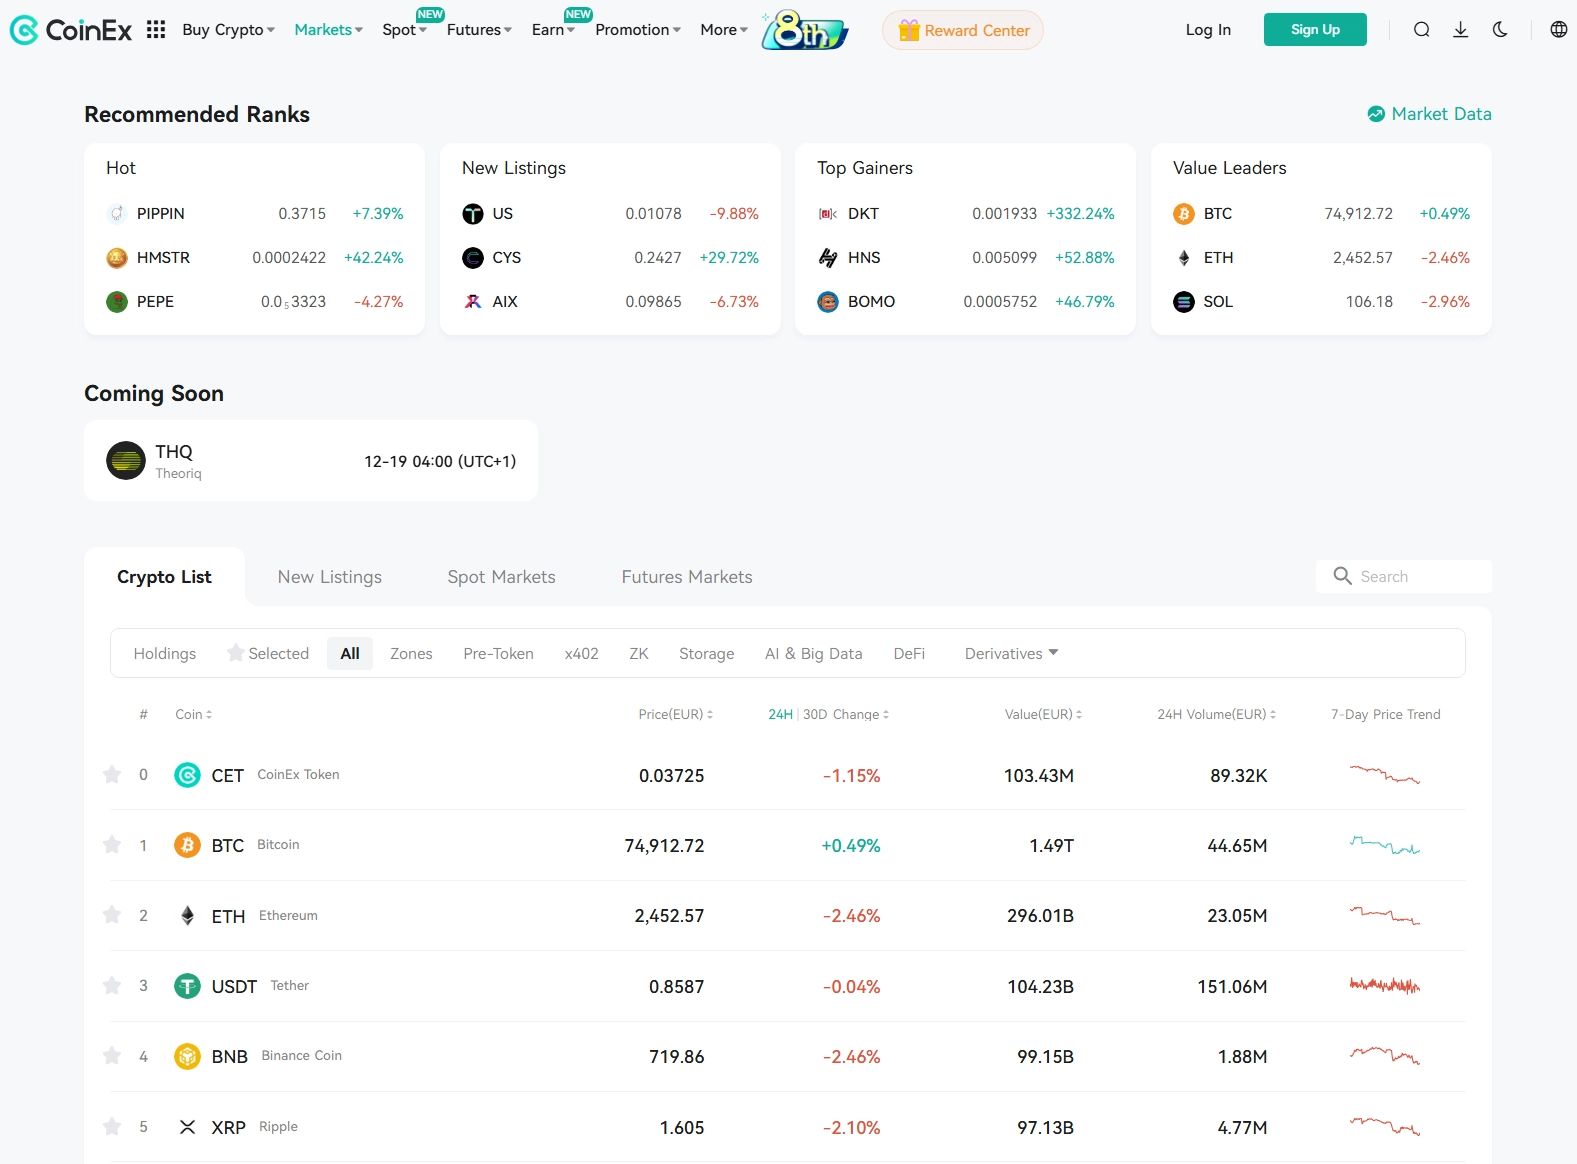Favorite XRP with its star

tap(112, 1126)
